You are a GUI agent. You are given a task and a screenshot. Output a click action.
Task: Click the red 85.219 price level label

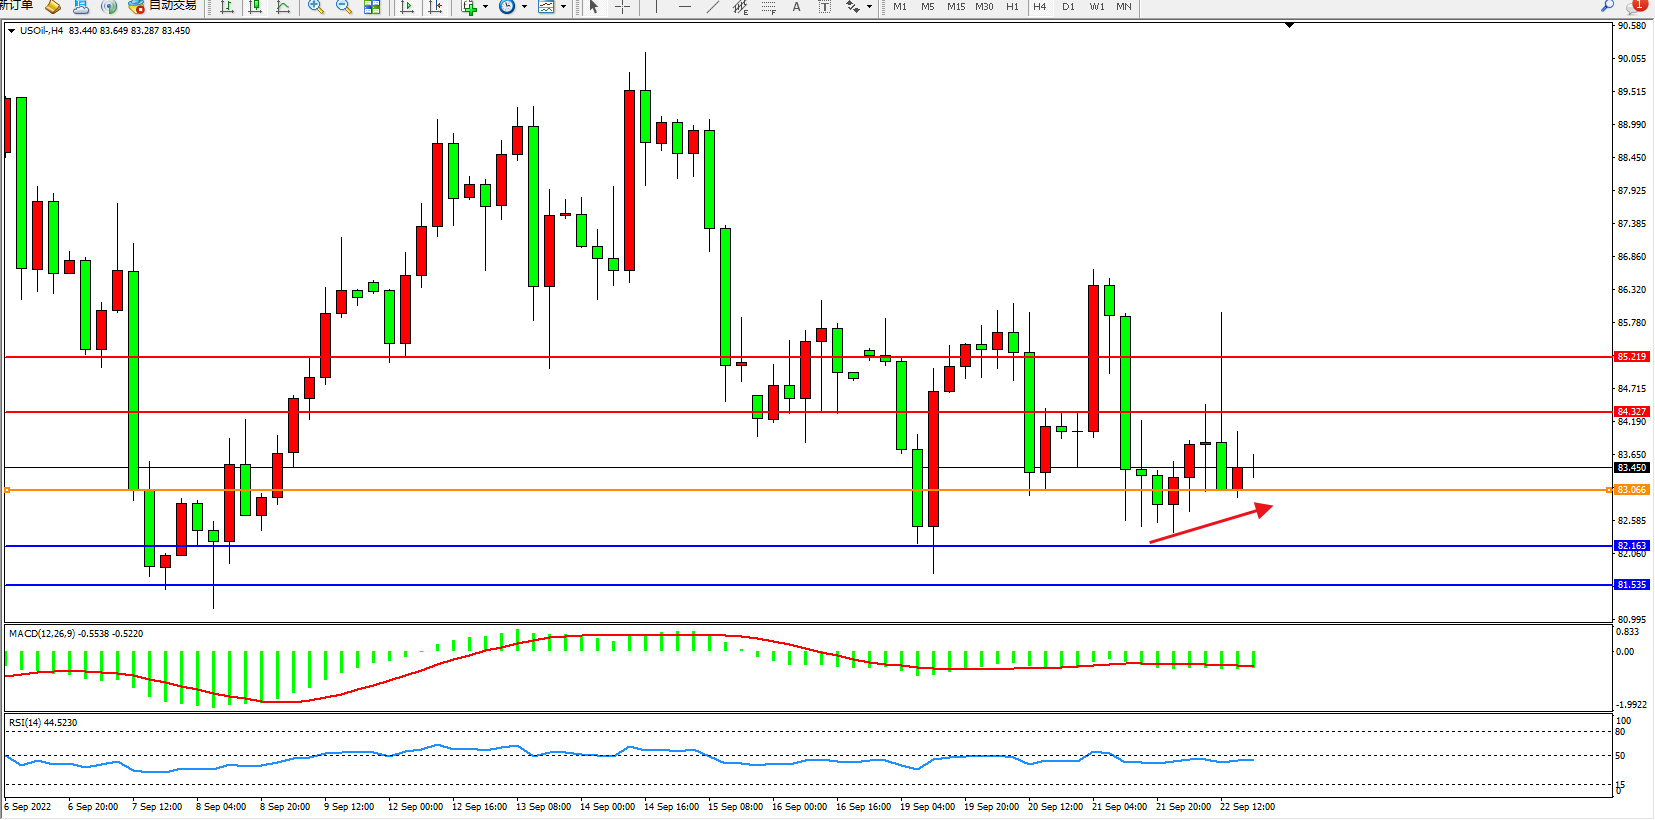(x=1631, y=357)
